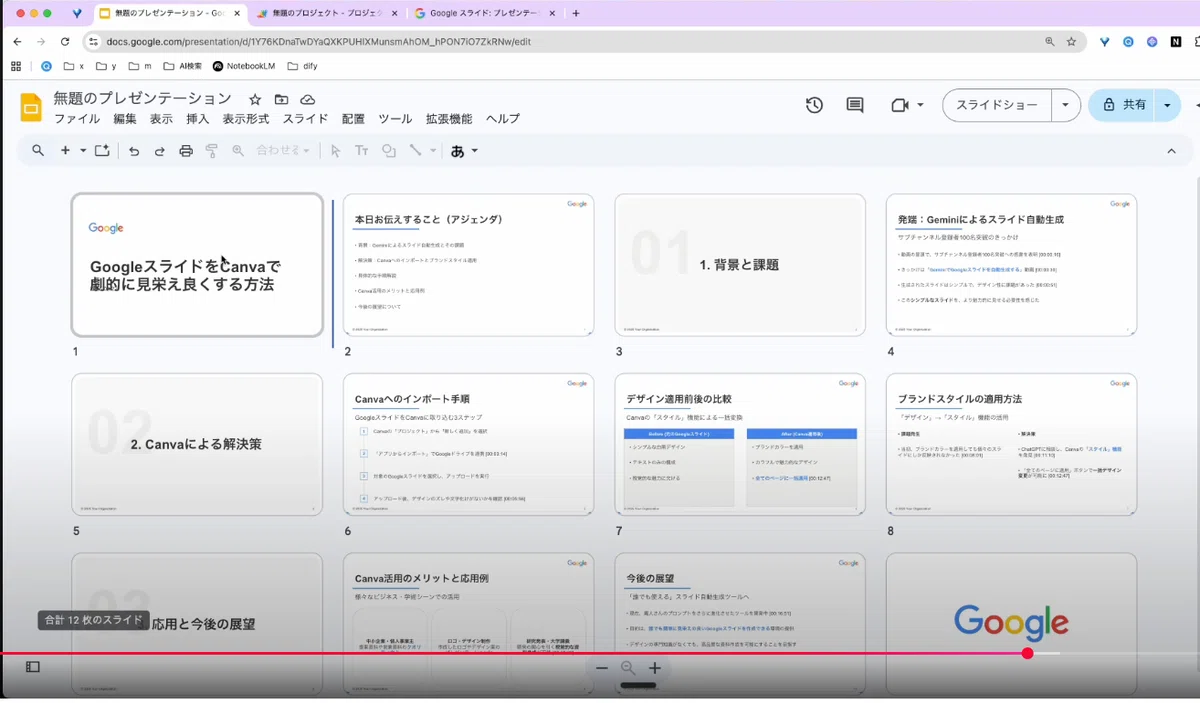
Task: Click the Notion extension icon
Action: [1178, 42]
